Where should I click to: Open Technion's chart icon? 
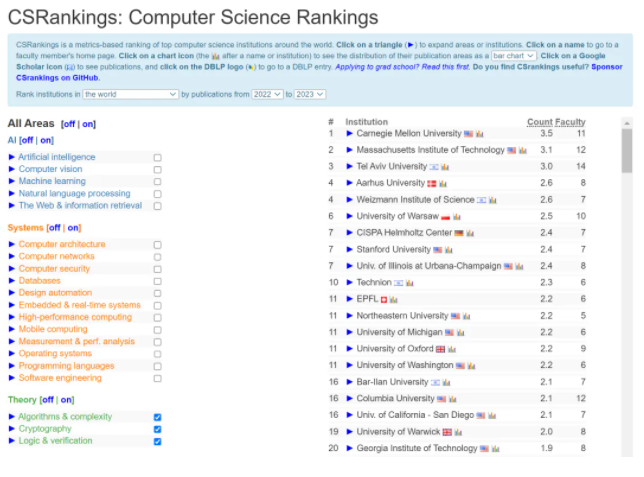(409, 283)
